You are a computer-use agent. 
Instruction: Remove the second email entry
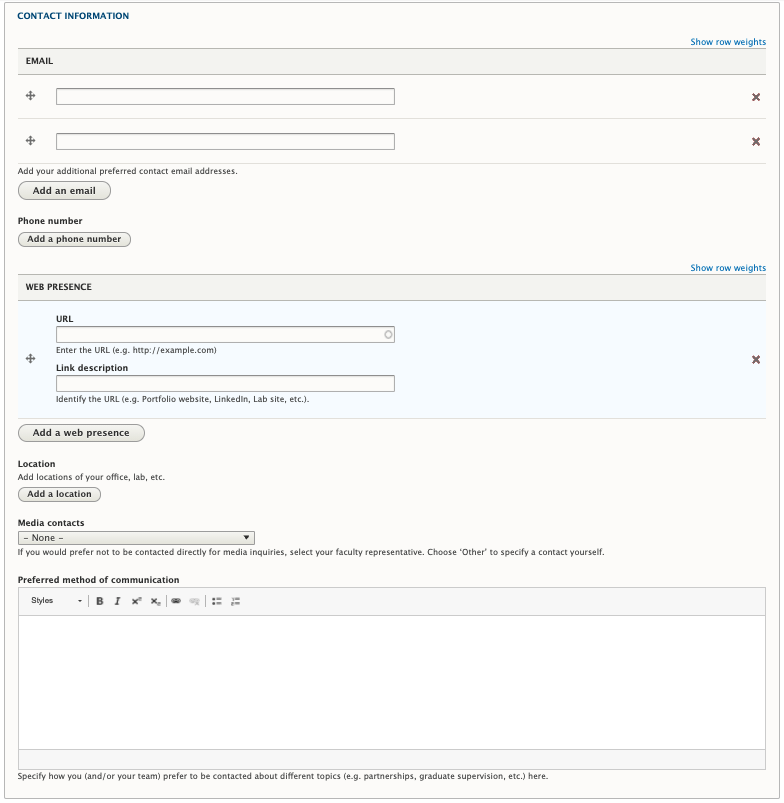(757, 140)
